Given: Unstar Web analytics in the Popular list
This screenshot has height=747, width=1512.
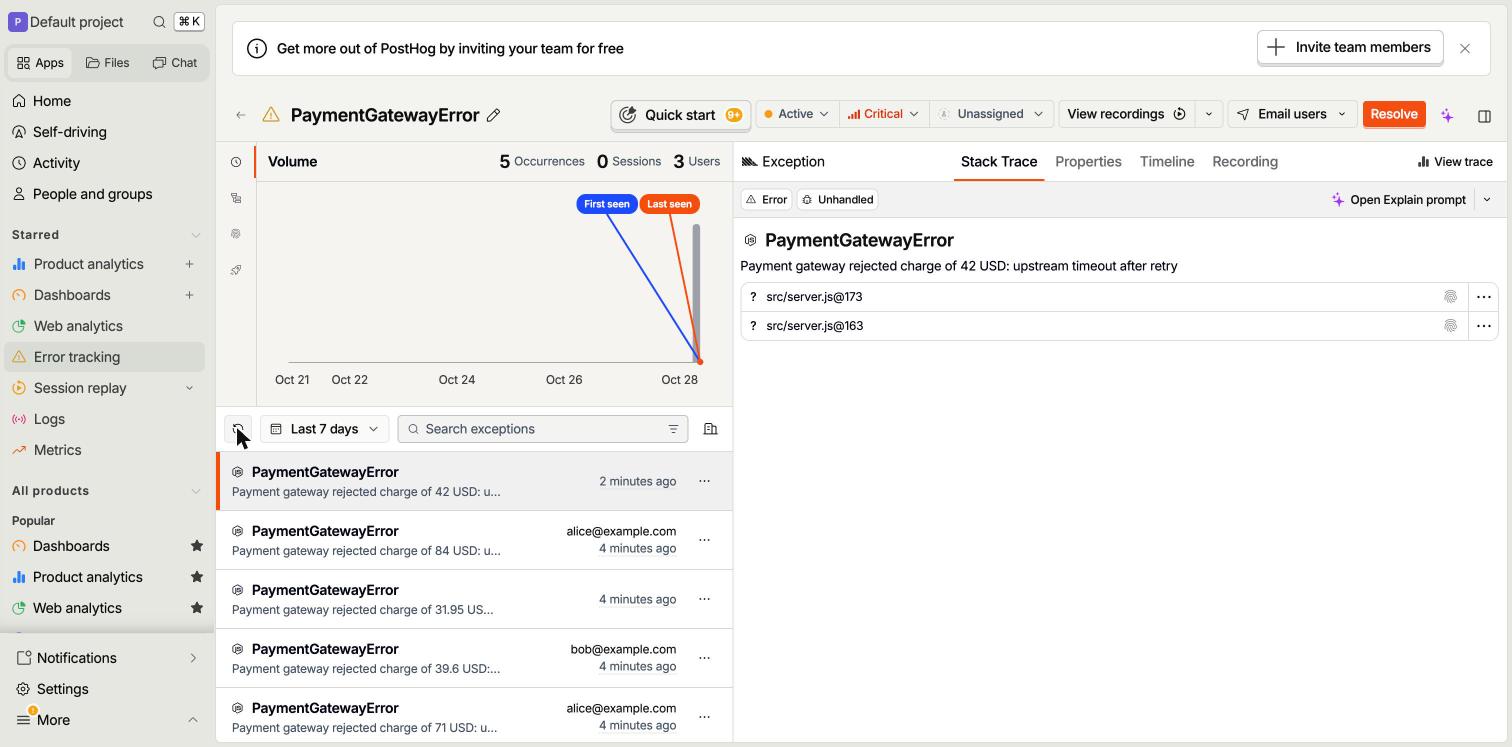Looking at the screenshot, I should 197,608.
